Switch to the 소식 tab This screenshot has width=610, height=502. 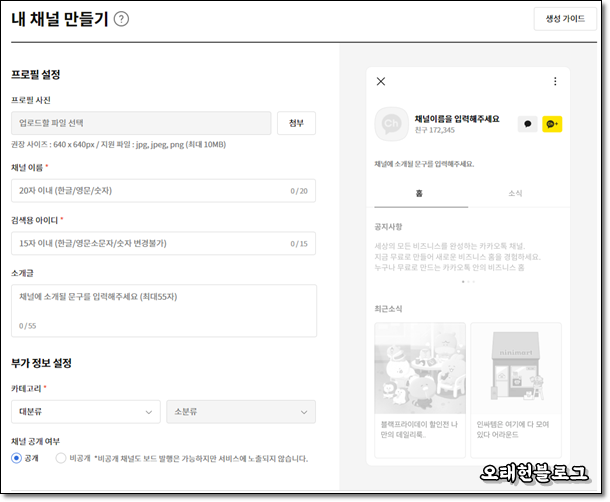coord(515,193)
